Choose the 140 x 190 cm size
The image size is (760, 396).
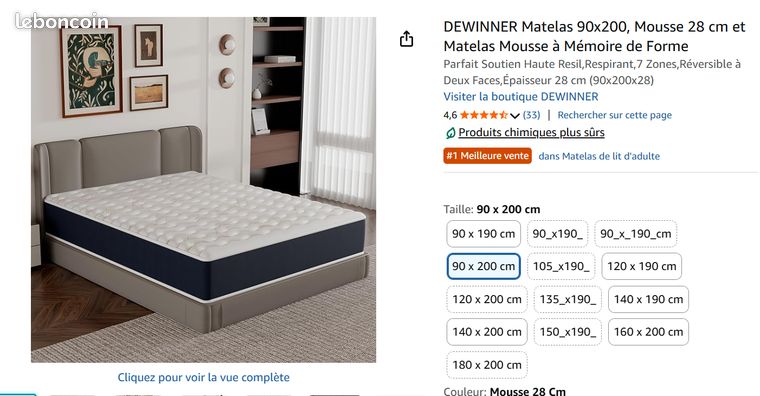(648, 299)
